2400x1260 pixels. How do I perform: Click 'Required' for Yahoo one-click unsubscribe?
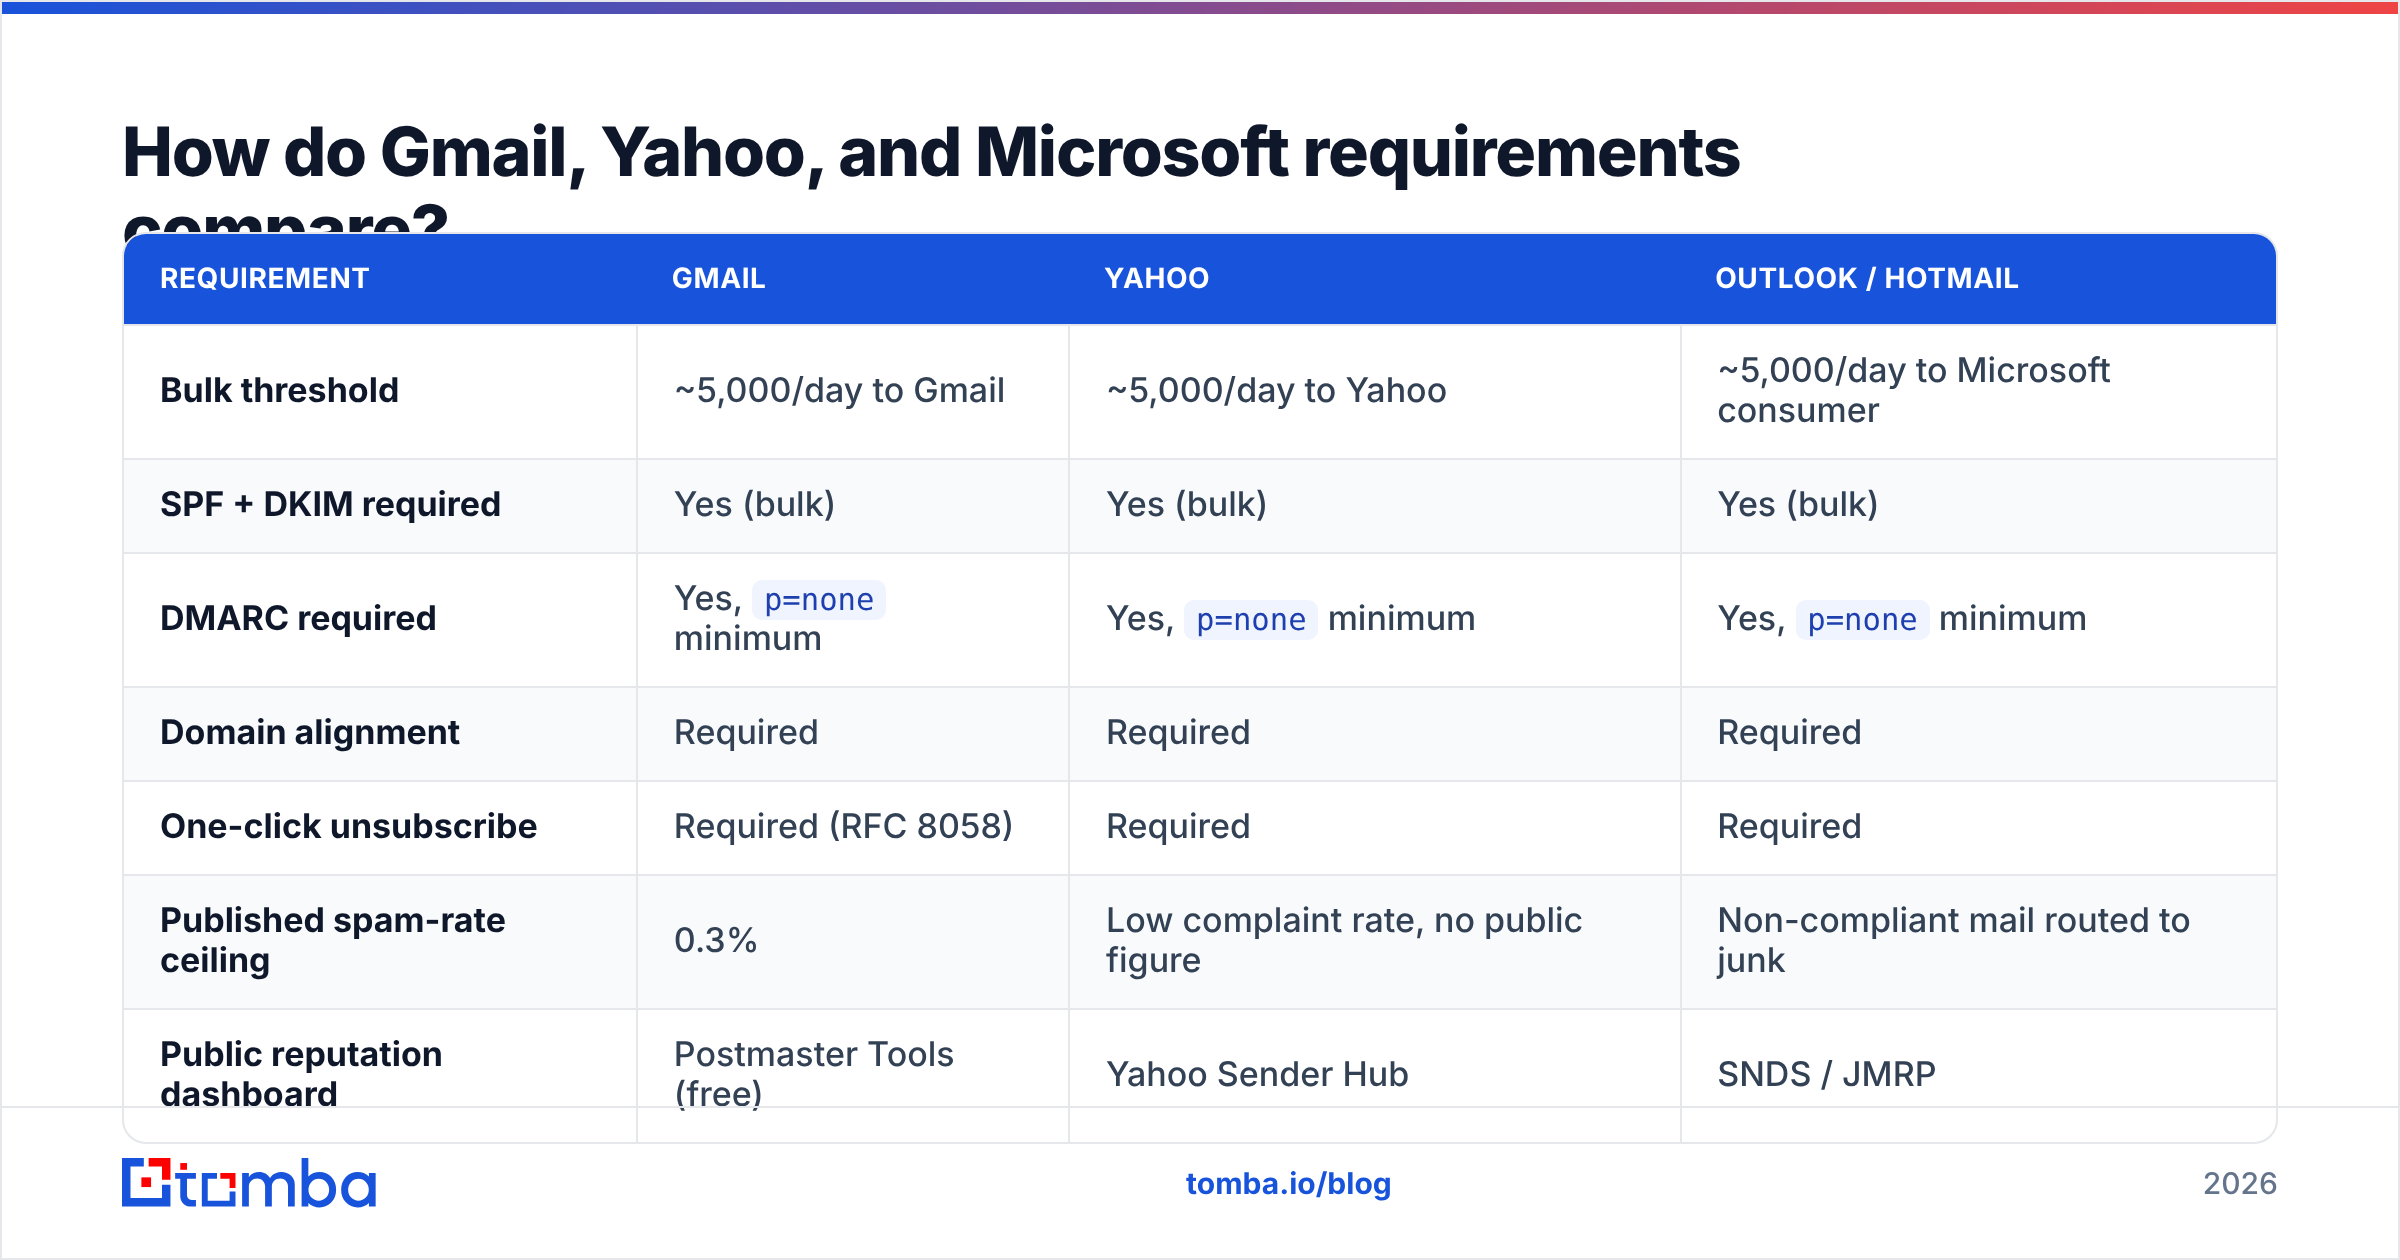(x=1178, y=826)
